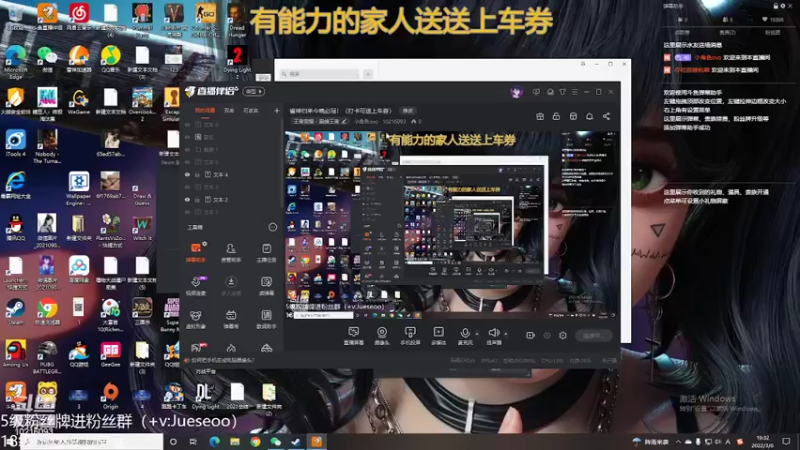The image size is (800, 450).
Task: Open the 房管助手 room manager tool
Action: pyautogui.click(x=231, y=252)
